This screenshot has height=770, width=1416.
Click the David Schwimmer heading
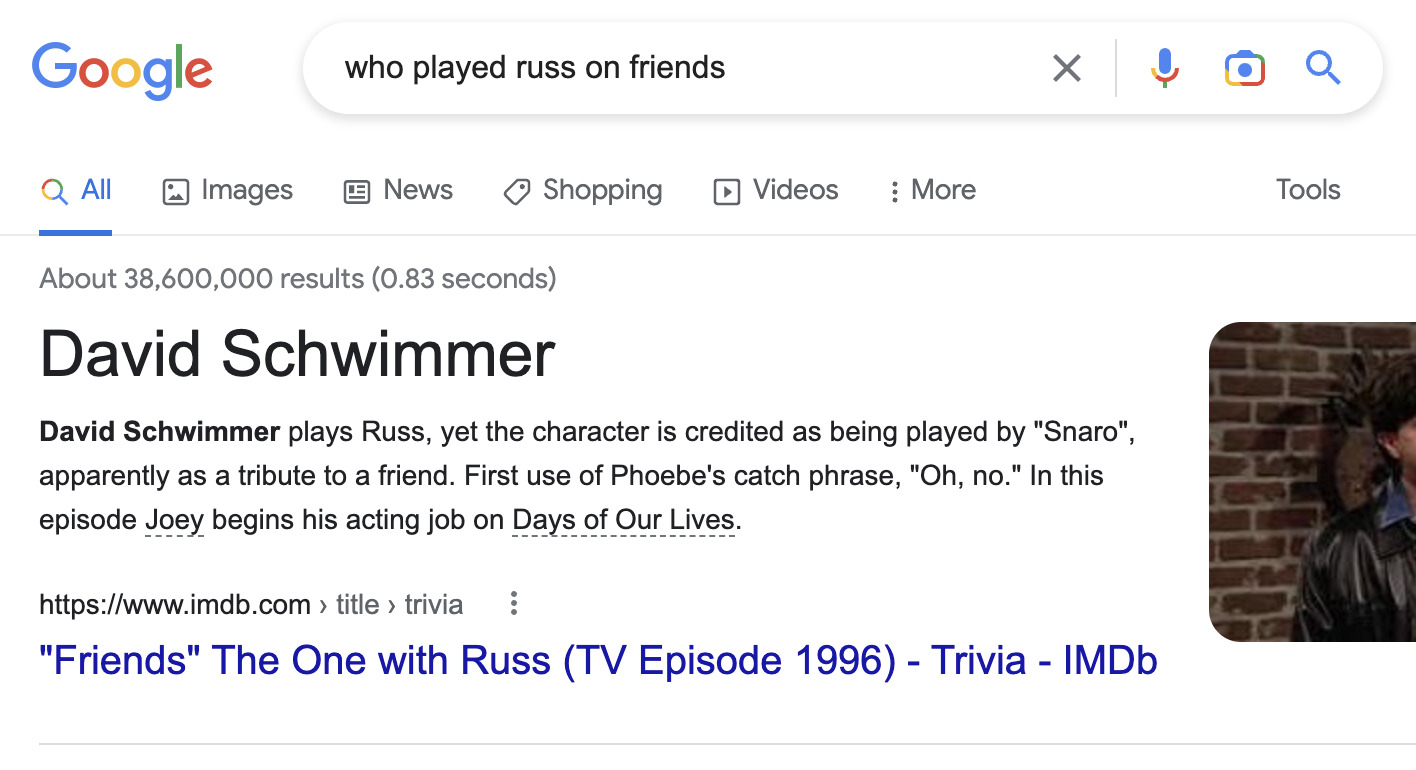[x=296, y=354]
